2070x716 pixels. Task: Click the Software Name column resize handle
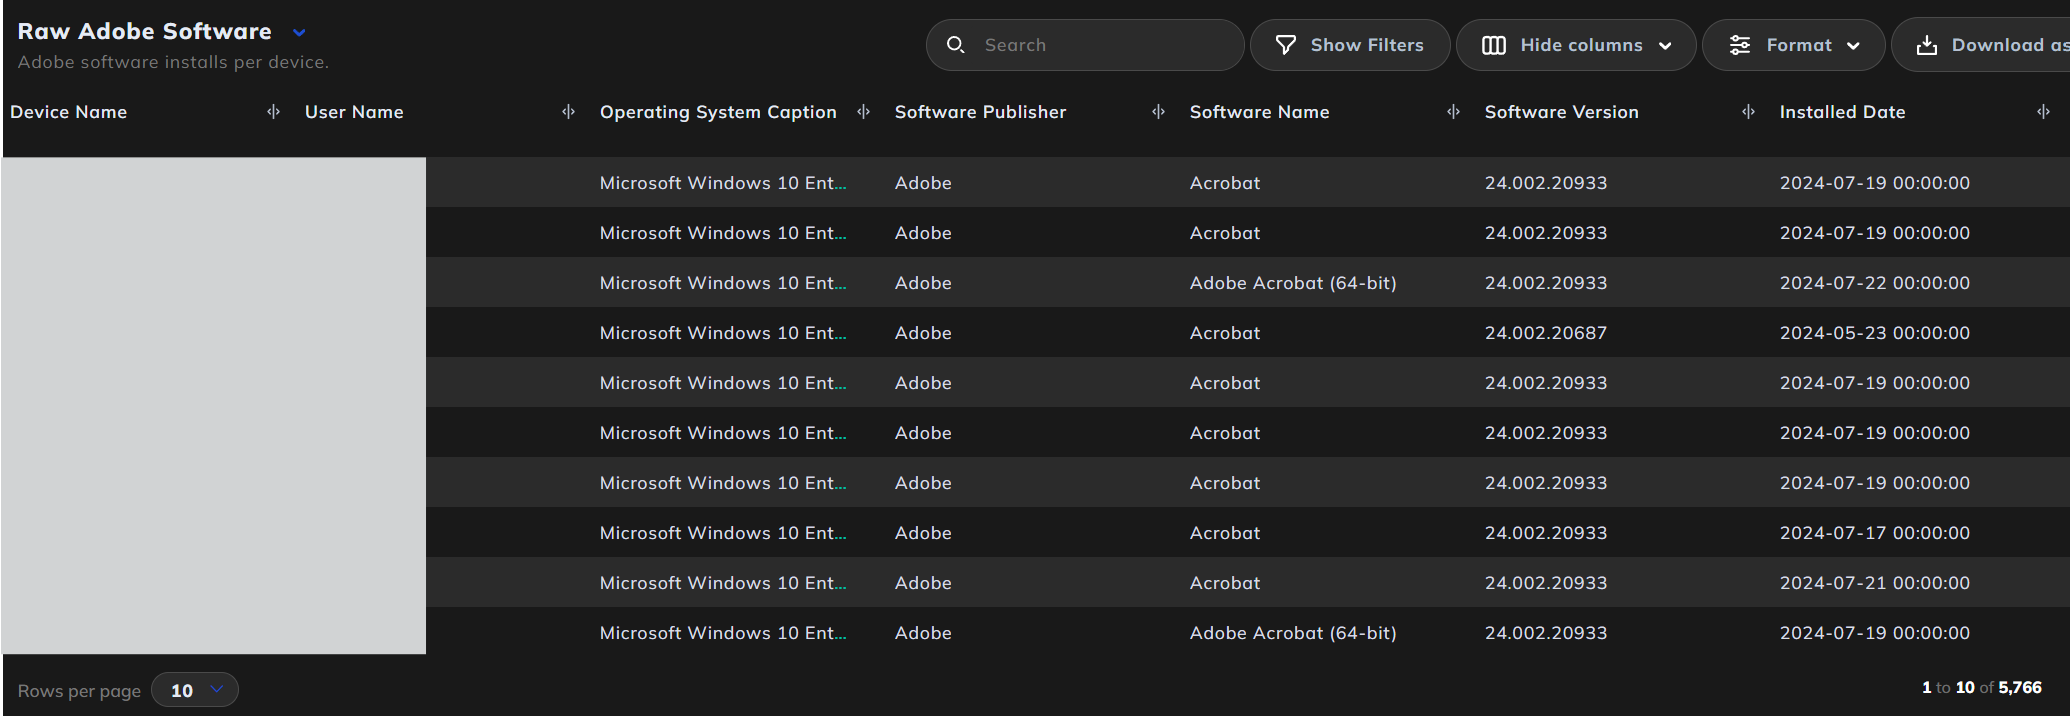pos(1453,112)
